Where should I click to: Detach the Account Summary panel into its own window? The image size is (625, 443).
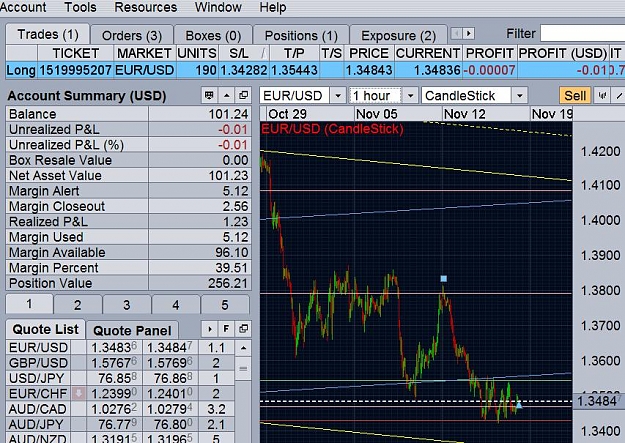coord(243,95)
